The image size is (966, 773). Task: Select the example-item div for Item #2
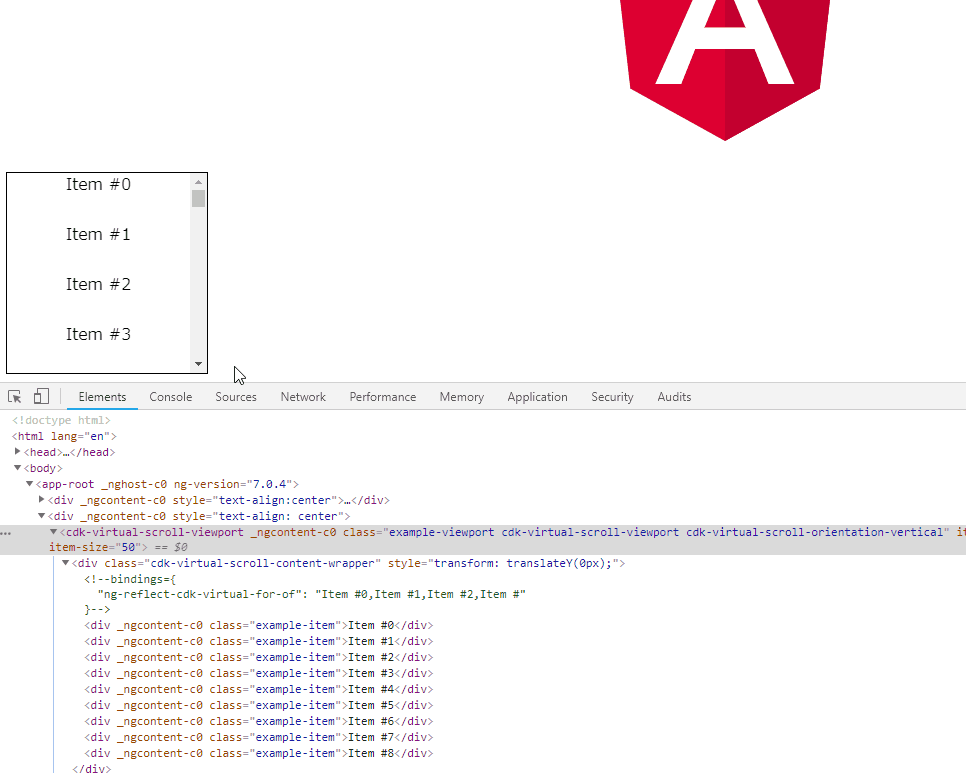[259, 657]
